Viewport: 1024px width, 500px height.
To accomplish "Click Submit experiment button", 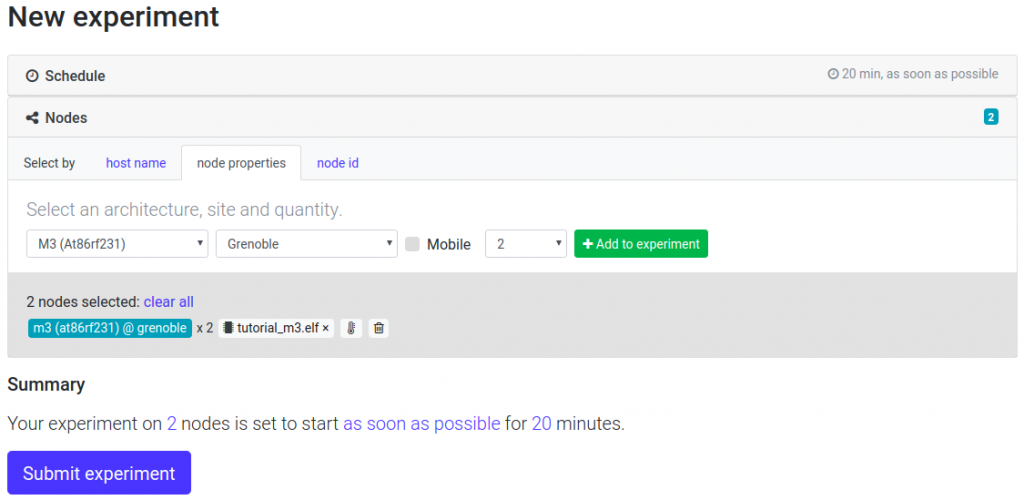I will [99, 473].
